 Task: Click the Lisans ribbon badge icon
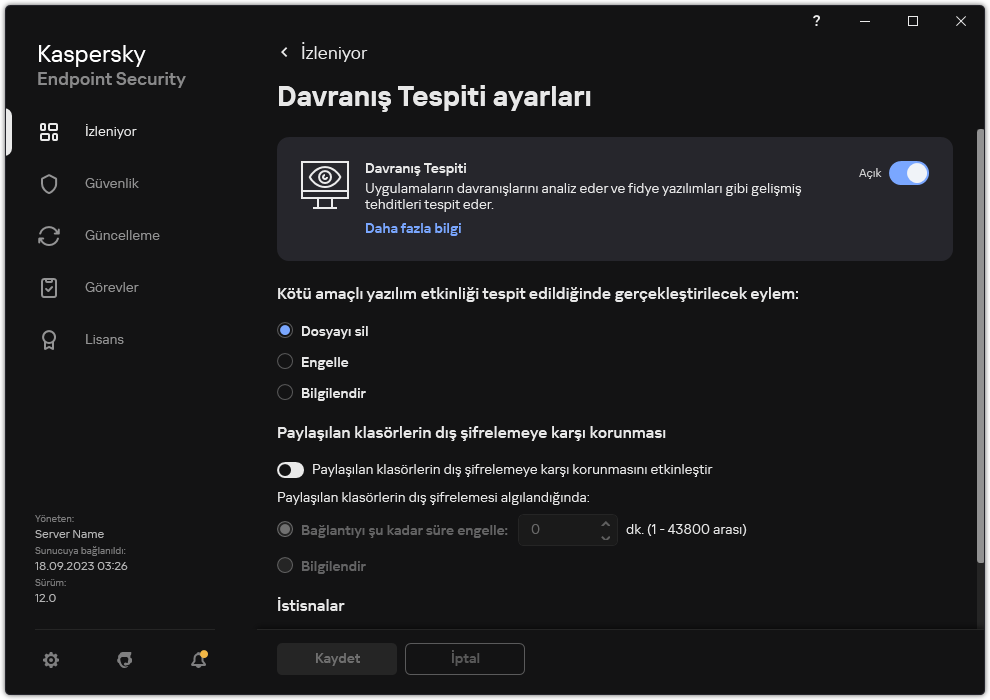click(49, 340)
